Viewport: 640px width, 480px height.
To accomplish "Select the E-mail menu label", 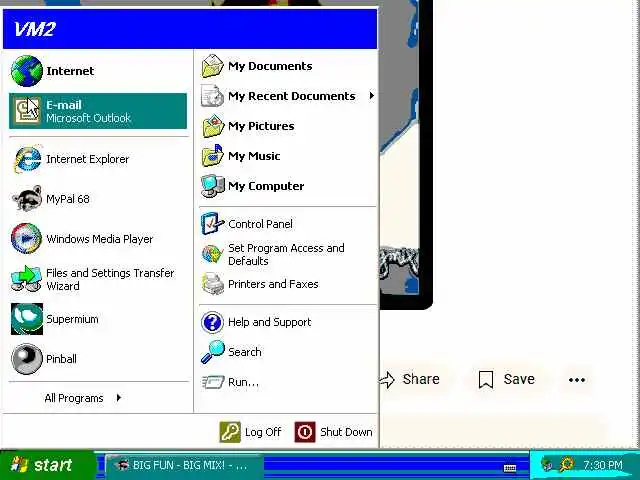I will pyautogui.click(x=64, y=105).
